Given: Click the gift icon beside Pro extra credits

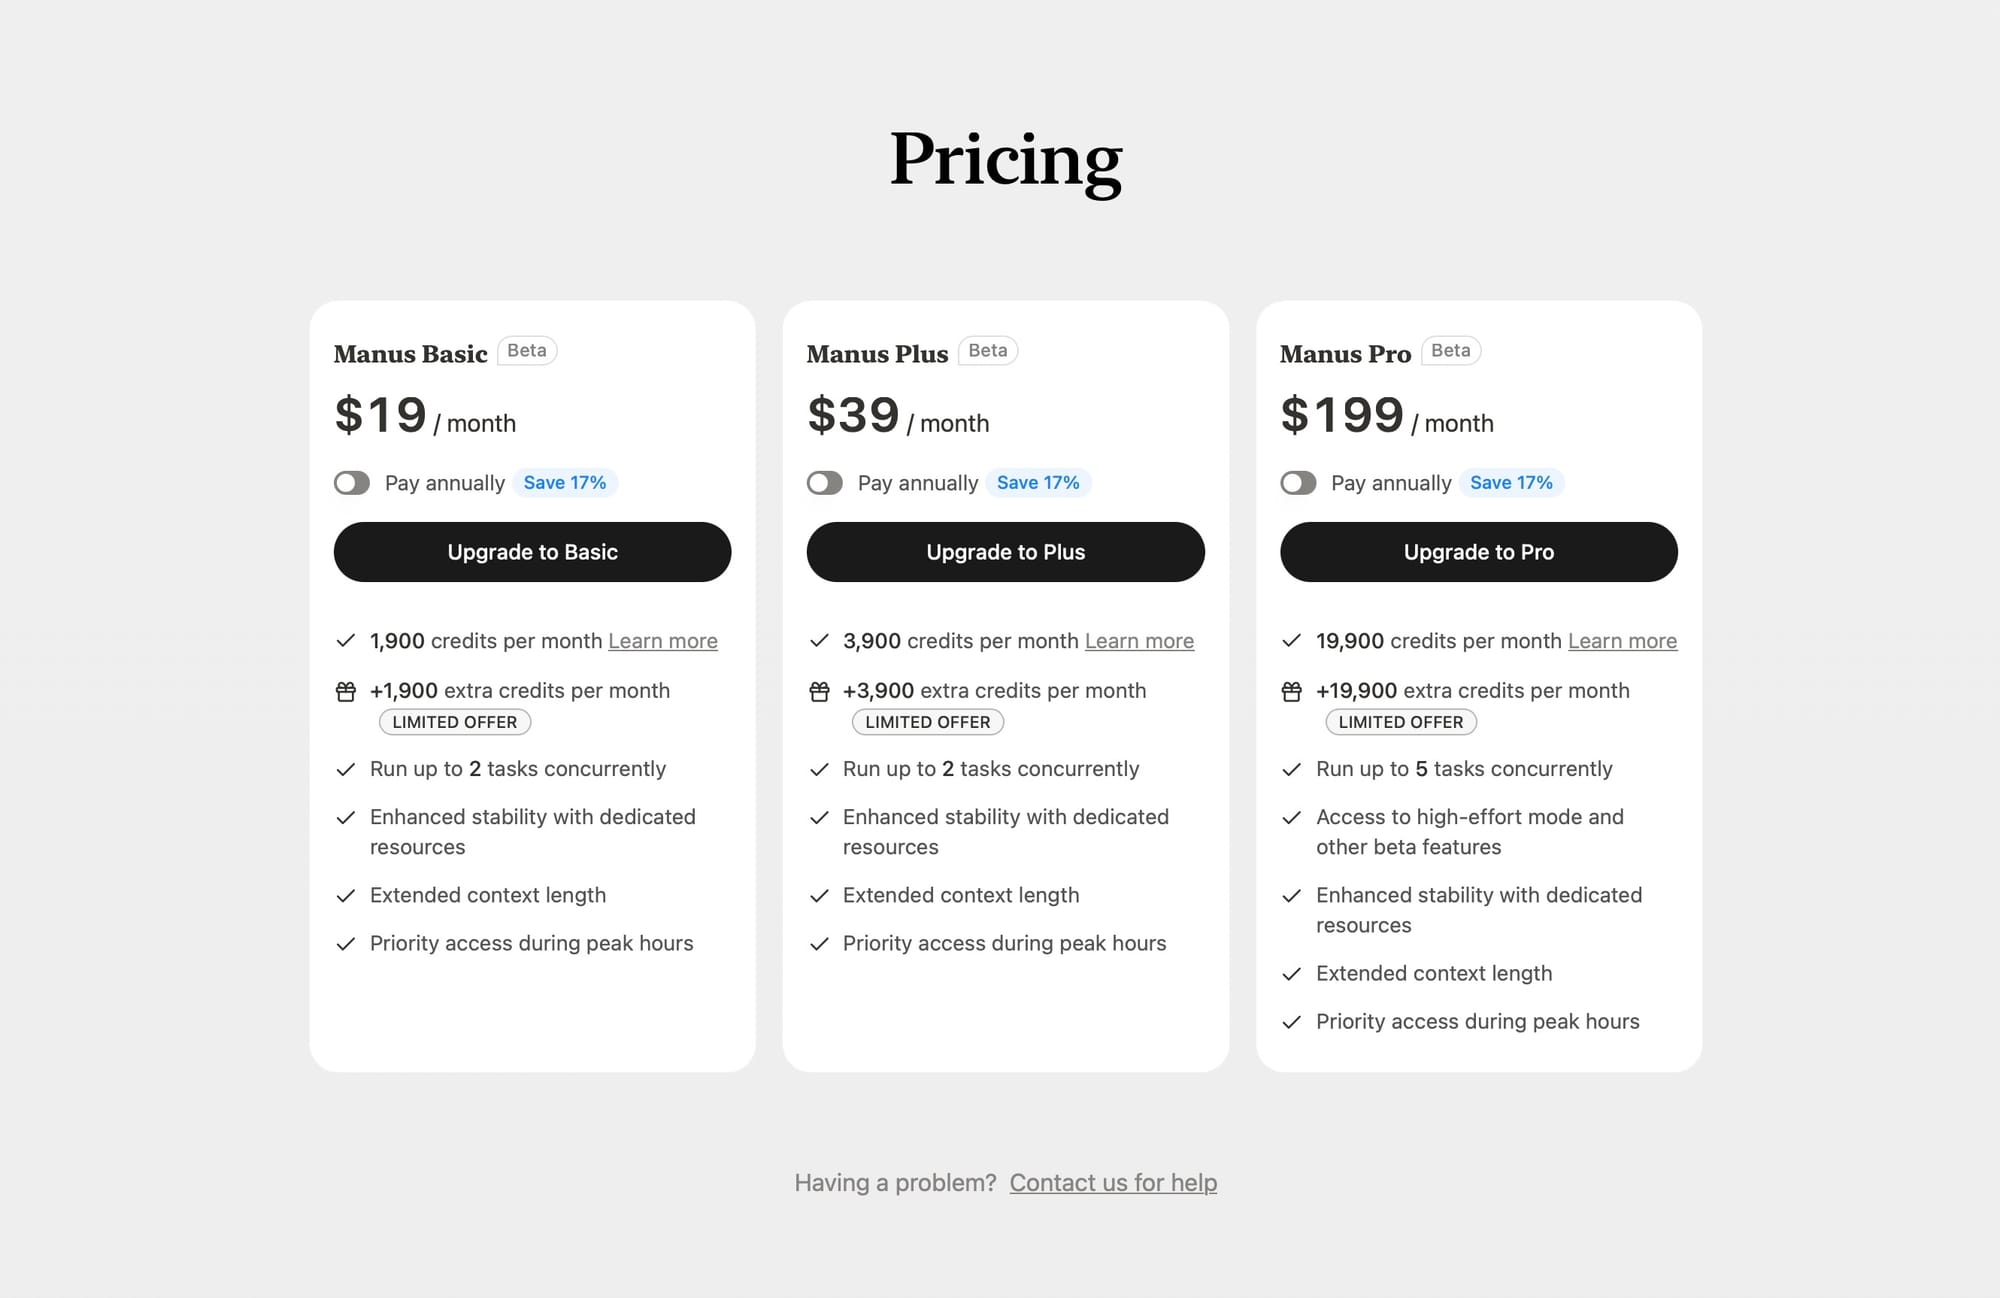Looking at the screenshot, I should click(1291, 690).
